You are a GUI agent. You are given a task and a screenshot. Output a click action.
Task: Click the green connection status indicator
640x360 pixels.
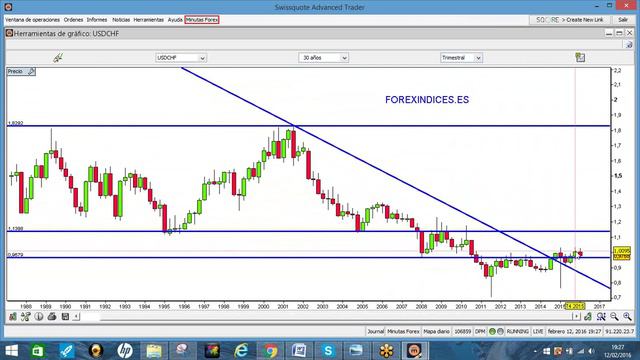click(492, 331)
